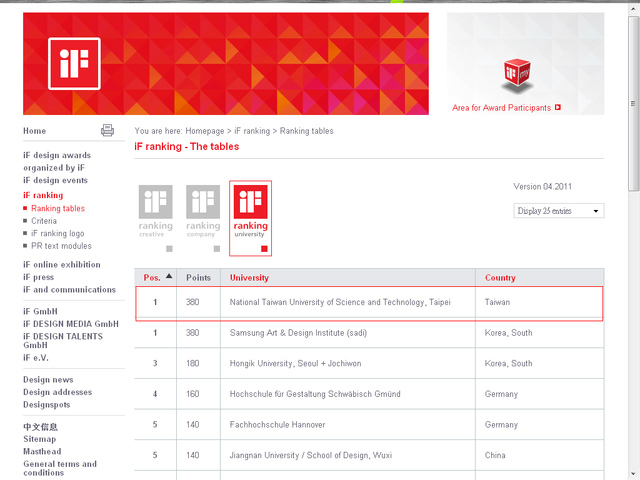This screenshot has height=480, width=640.
Task: Open the iF e.V. link
Action: 36,358
